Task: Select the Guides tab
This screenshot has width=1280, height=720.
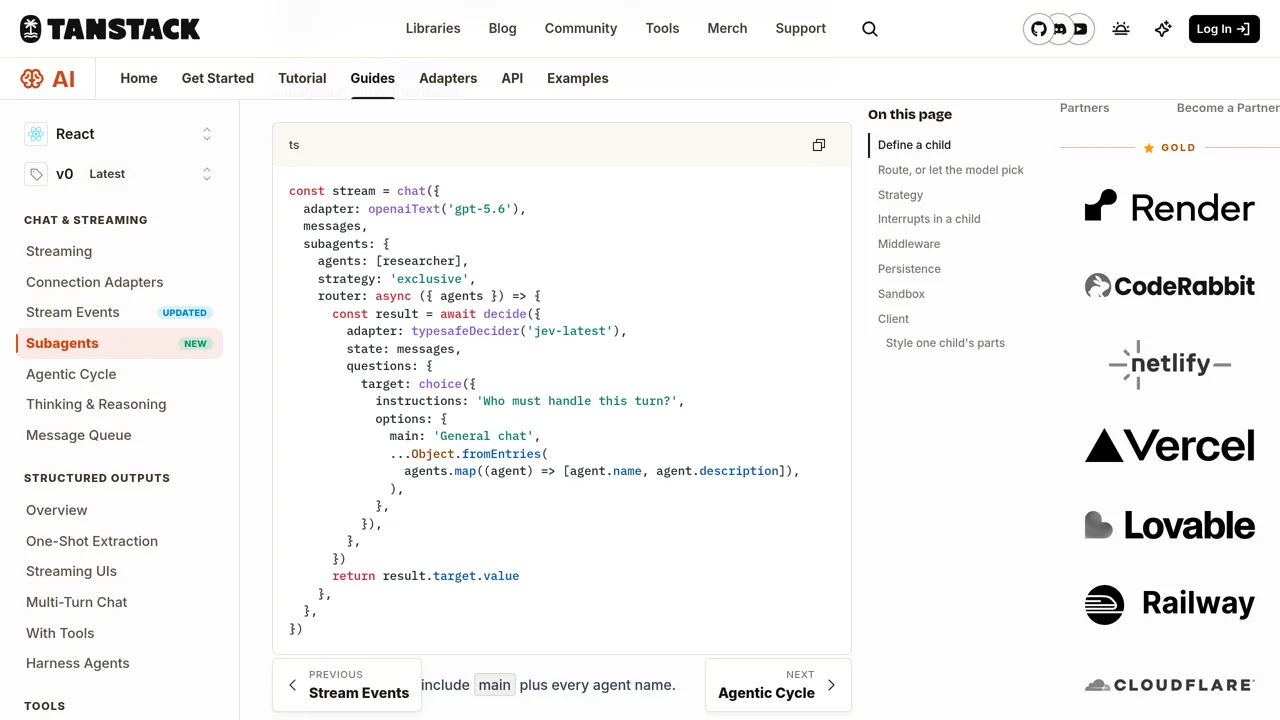Action: [x=372, y=78]
